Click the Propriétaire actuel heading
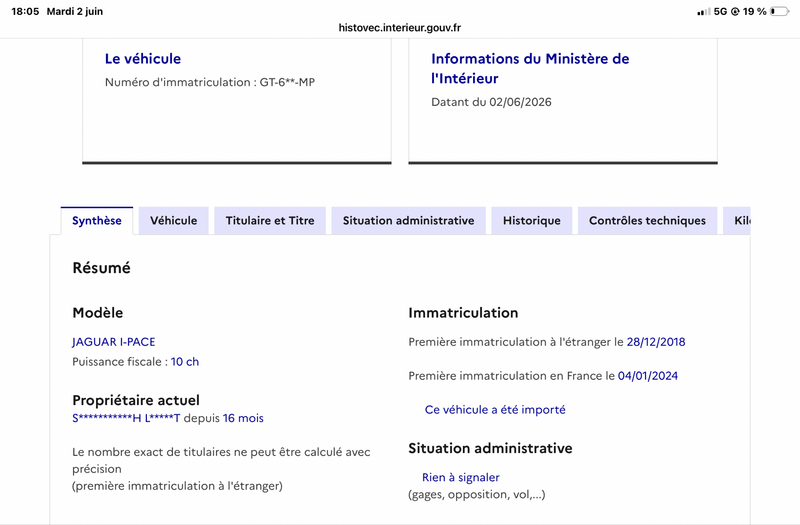 [136, 400]
